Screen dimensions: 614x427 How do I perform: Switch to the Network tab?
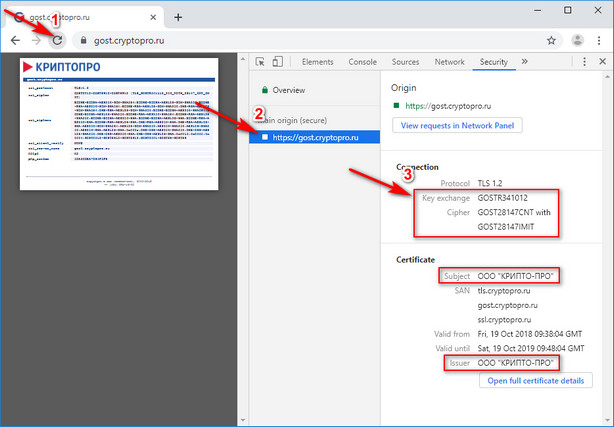(450, 62)
